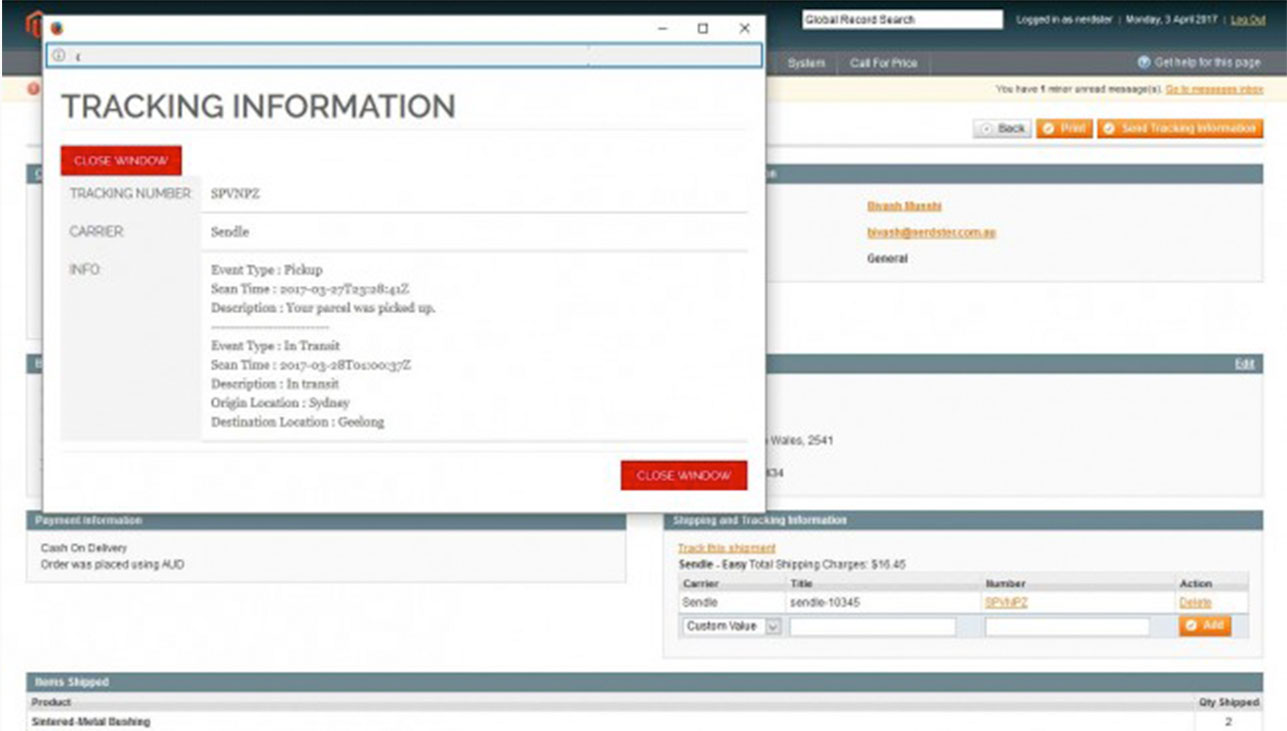Click the SPVNPZ tracking number link
1287x731 pixels.
pyautogui.click(x=1006, y=603)
